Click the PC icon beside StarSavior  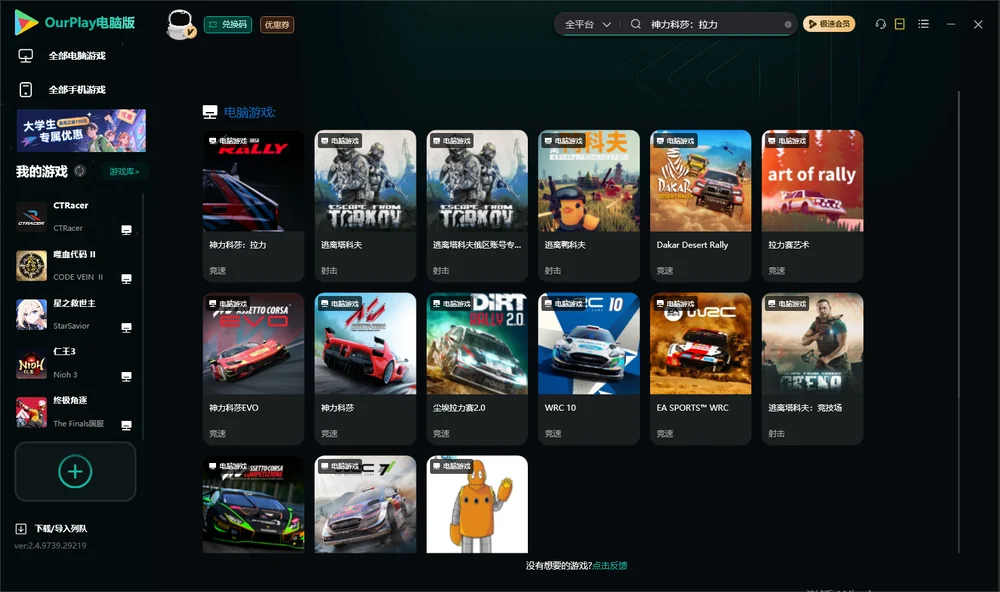click(x=126, y=328)
